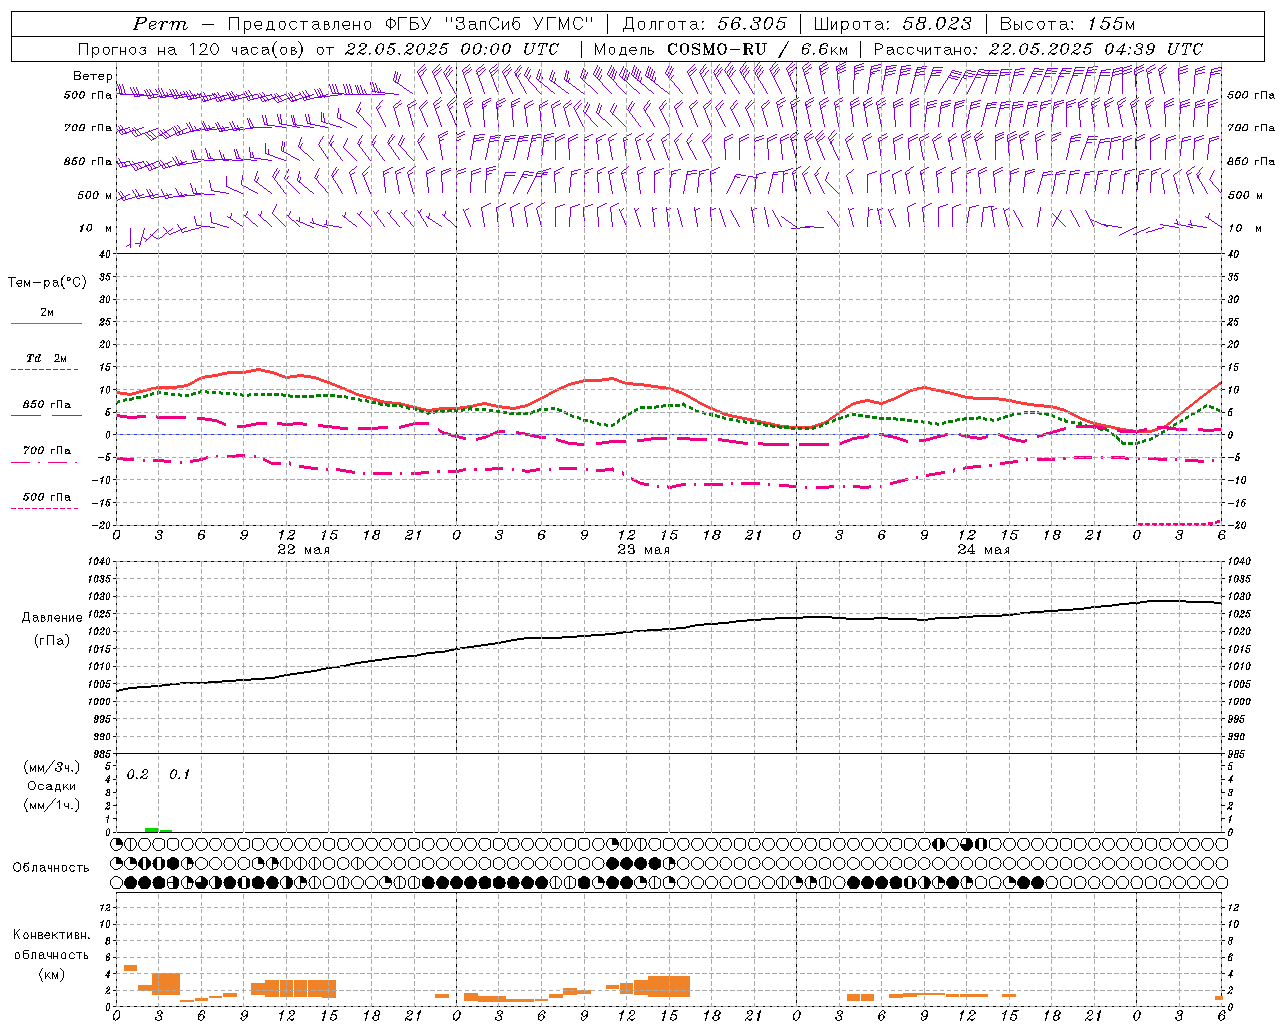Click the pink dashed sample under temperature-legend "500 гПа"

[x=45, y=509]
